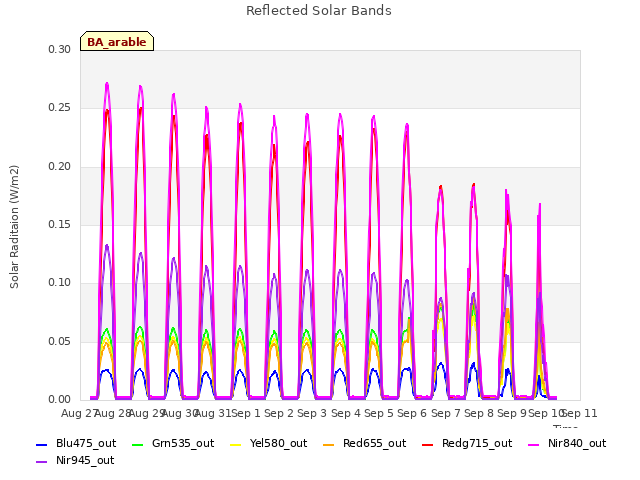The image size is (640, 480).
Task: Click the 0.05 y-axis tick label
Action: coord(60,341)
